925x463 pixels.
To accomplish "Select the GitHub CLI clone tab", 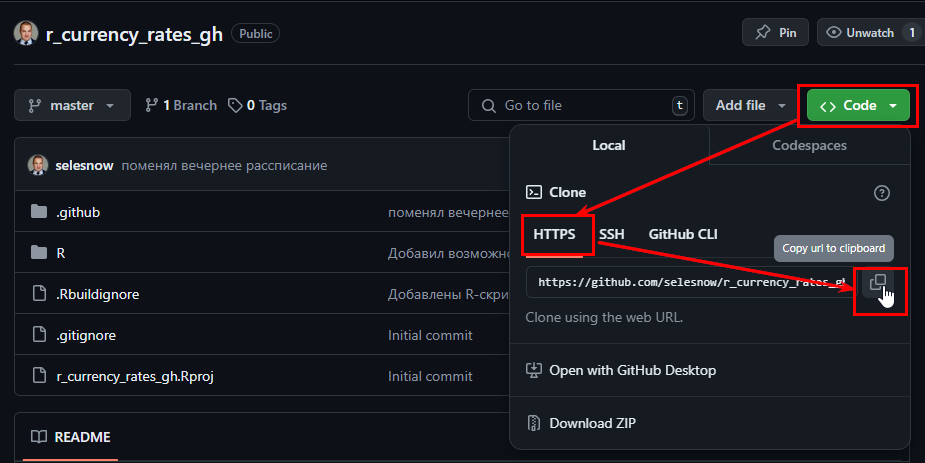I will pos(683,234).
